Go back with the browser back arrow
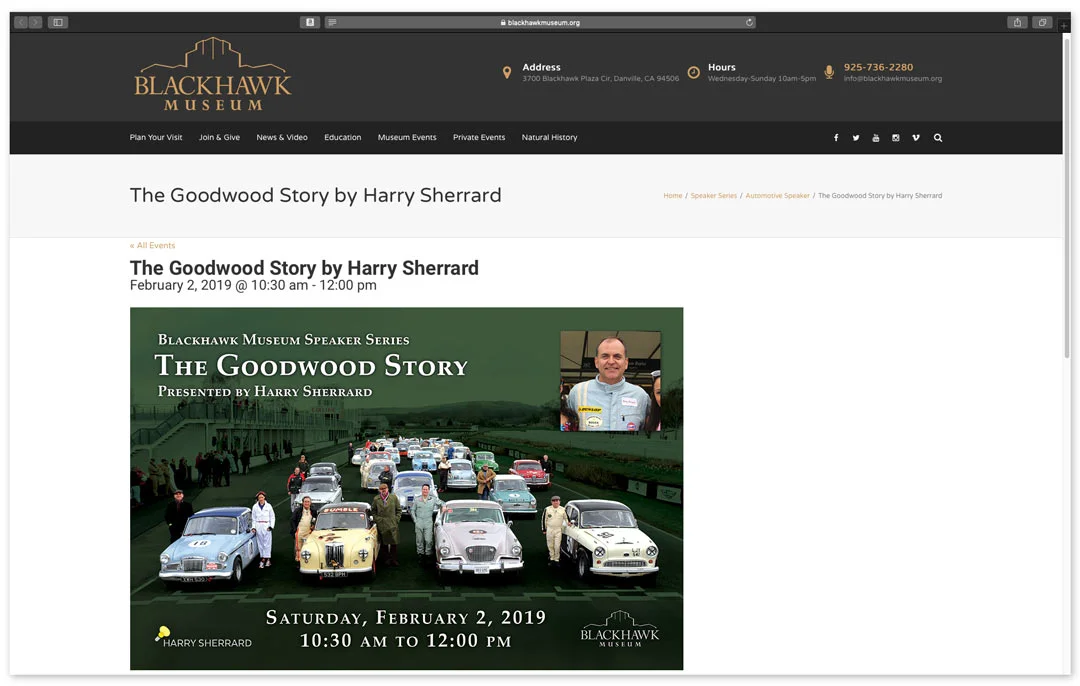This screenshot has height=686, width=1080. (21, 22)
